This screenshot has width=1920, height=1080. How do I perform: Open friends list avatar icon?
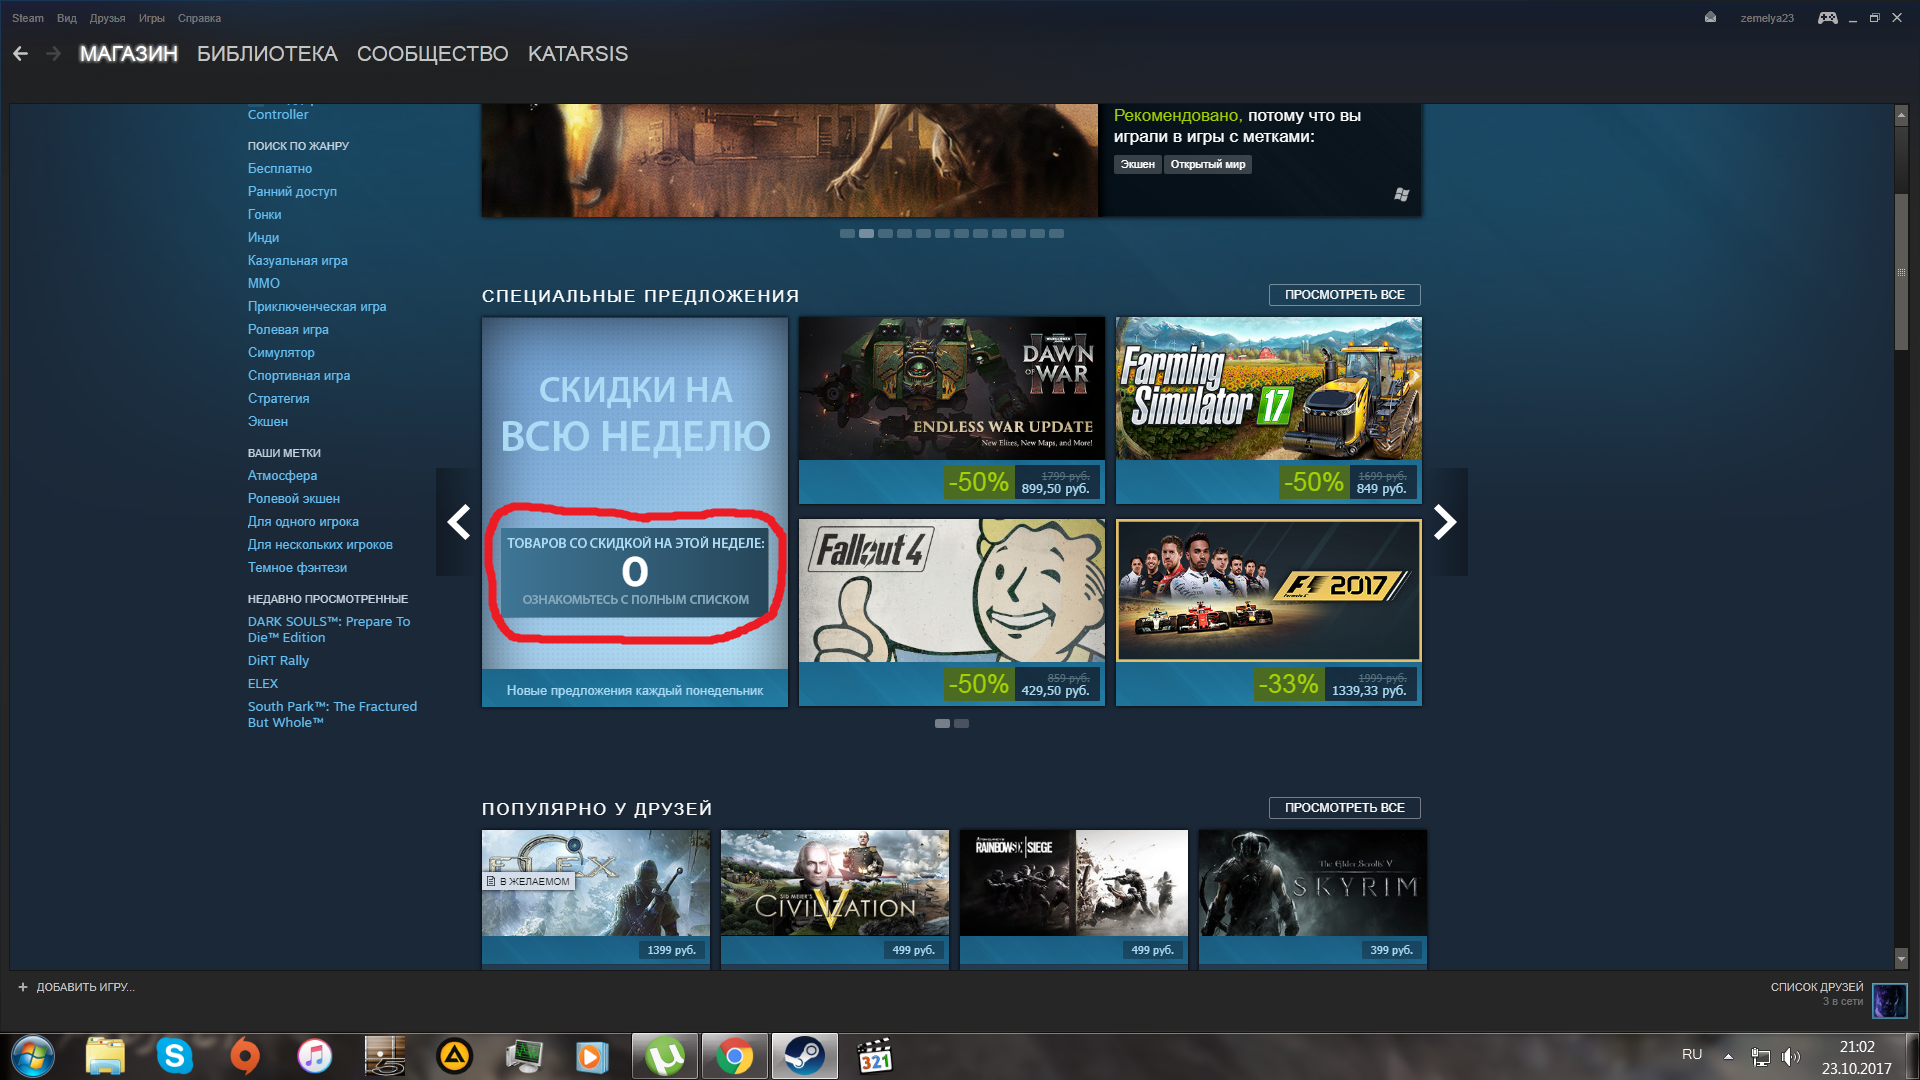click(1889, 1000)
